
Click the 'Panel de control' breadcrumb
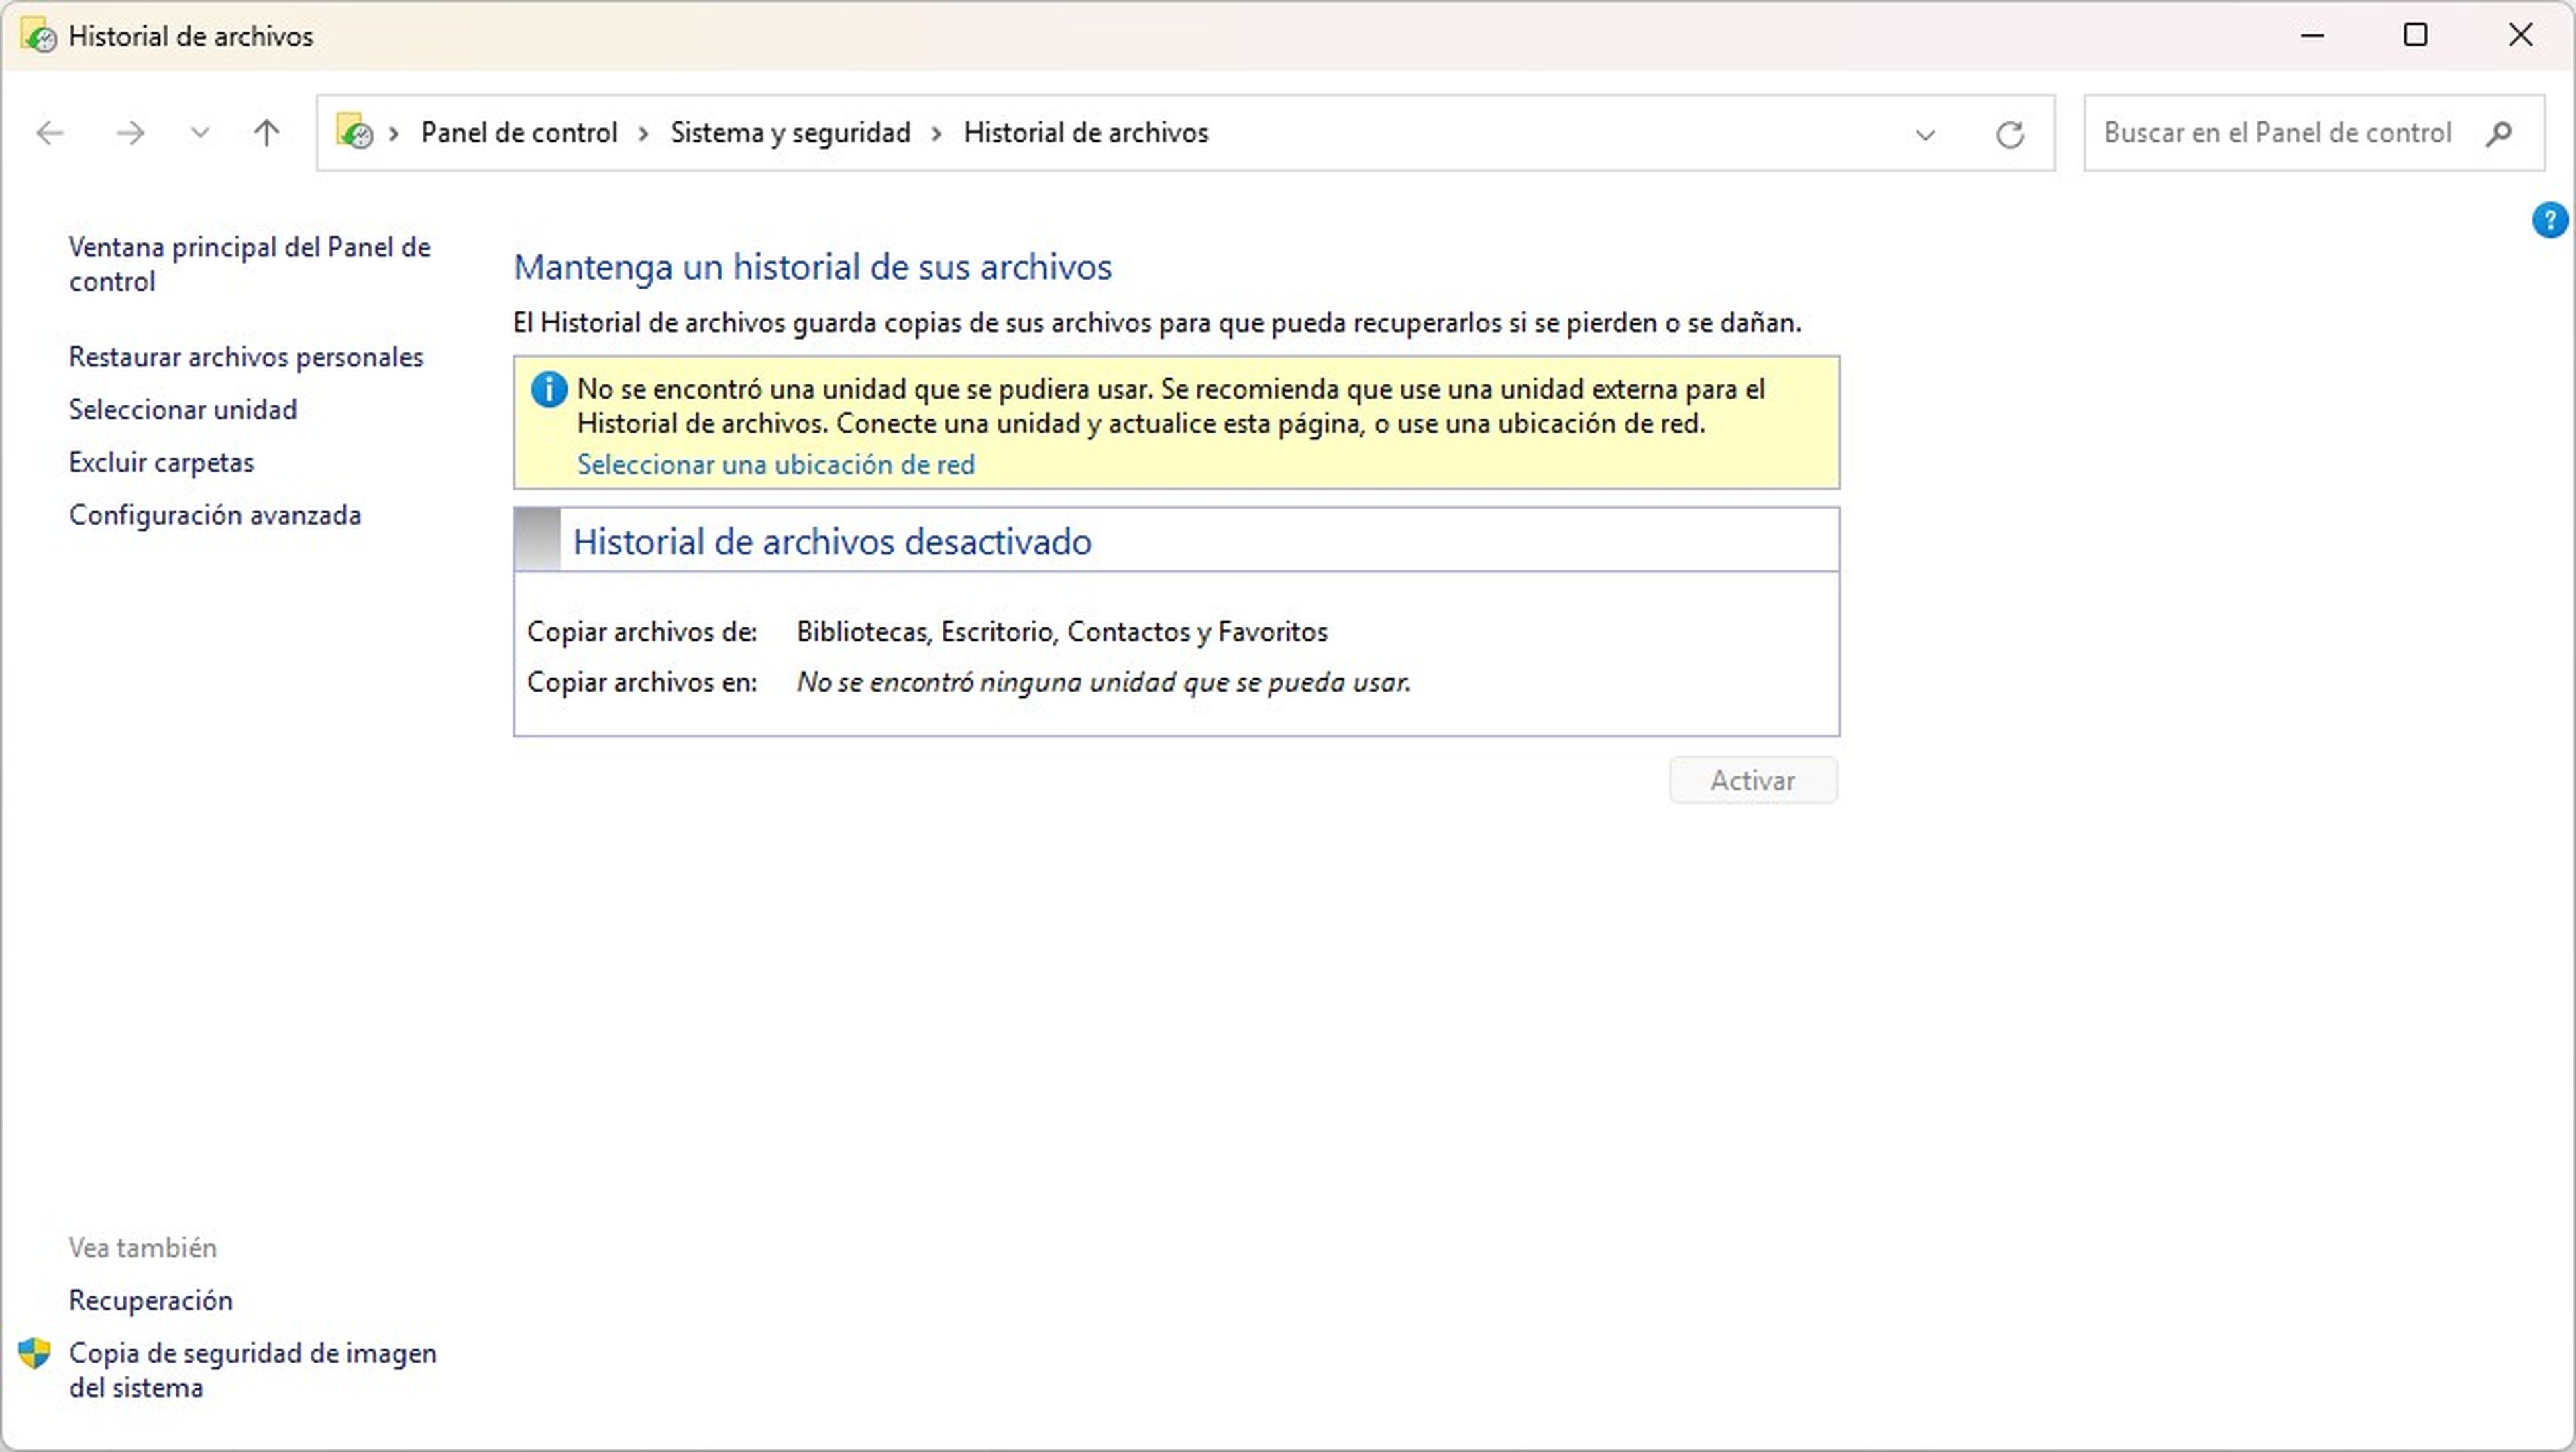point(519,133)
